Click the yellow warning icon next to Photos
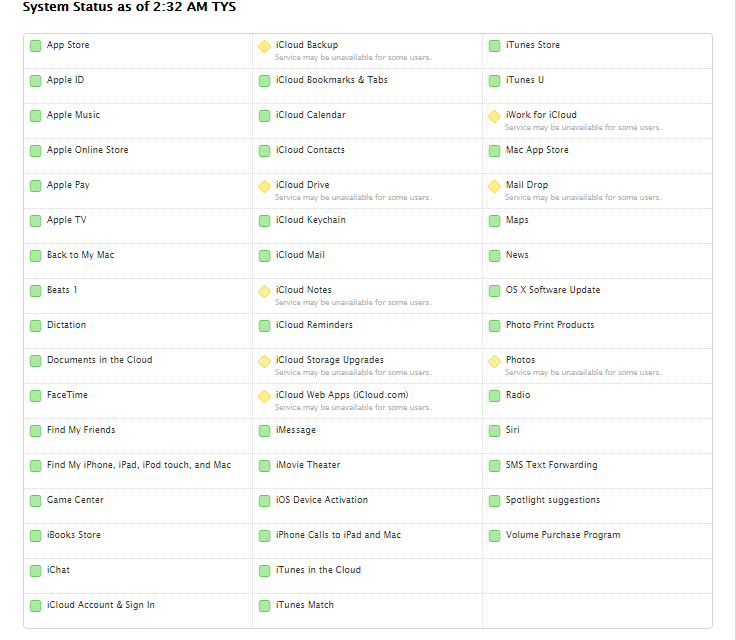This screenshot has height=640, width=736. coord(494,361)
